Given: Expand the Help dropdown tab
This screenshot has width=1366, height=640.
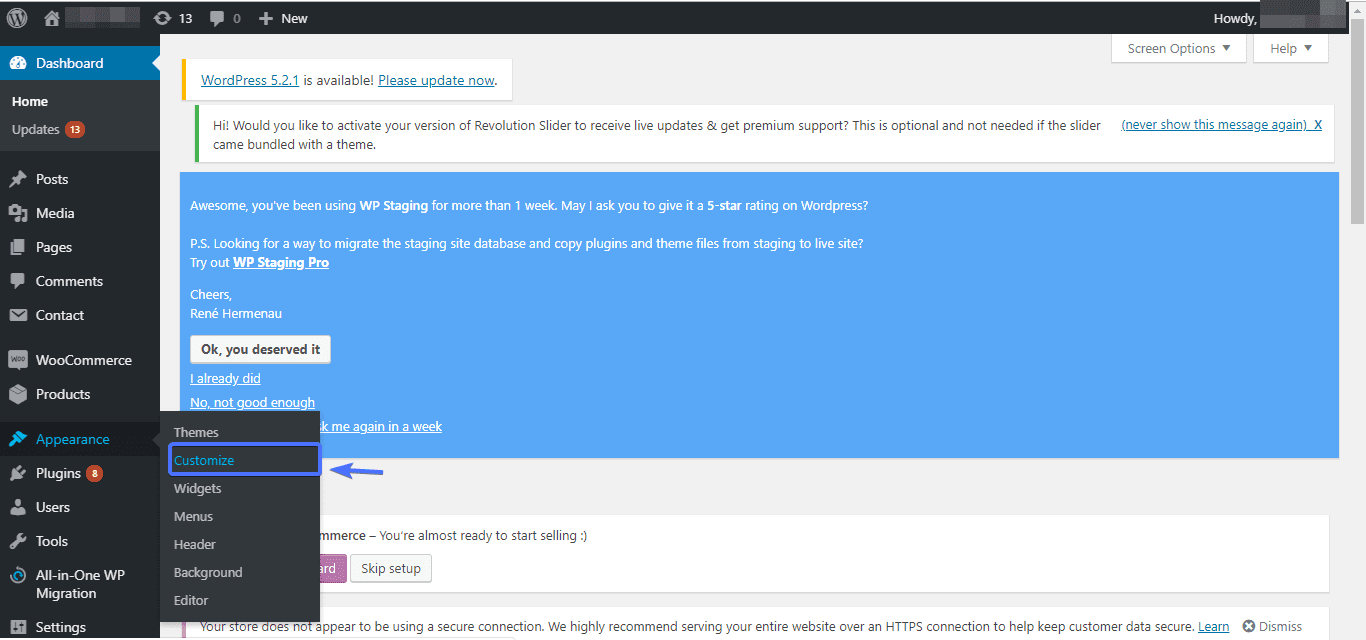Looking at the screenshot, I should click(1291, 48).
